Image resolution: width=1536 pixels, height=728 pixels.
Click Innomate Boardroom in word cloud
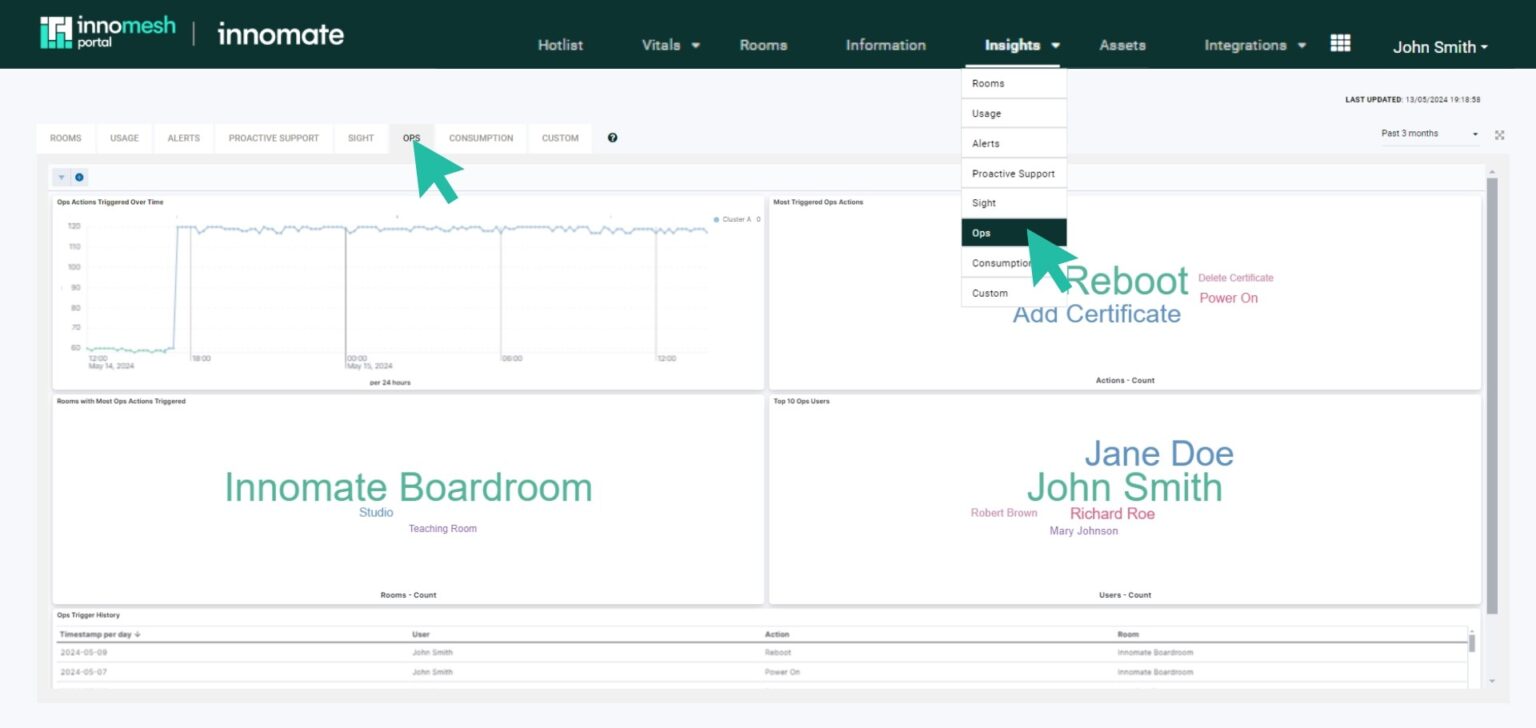pyautogui.click(x=408, y=487)
